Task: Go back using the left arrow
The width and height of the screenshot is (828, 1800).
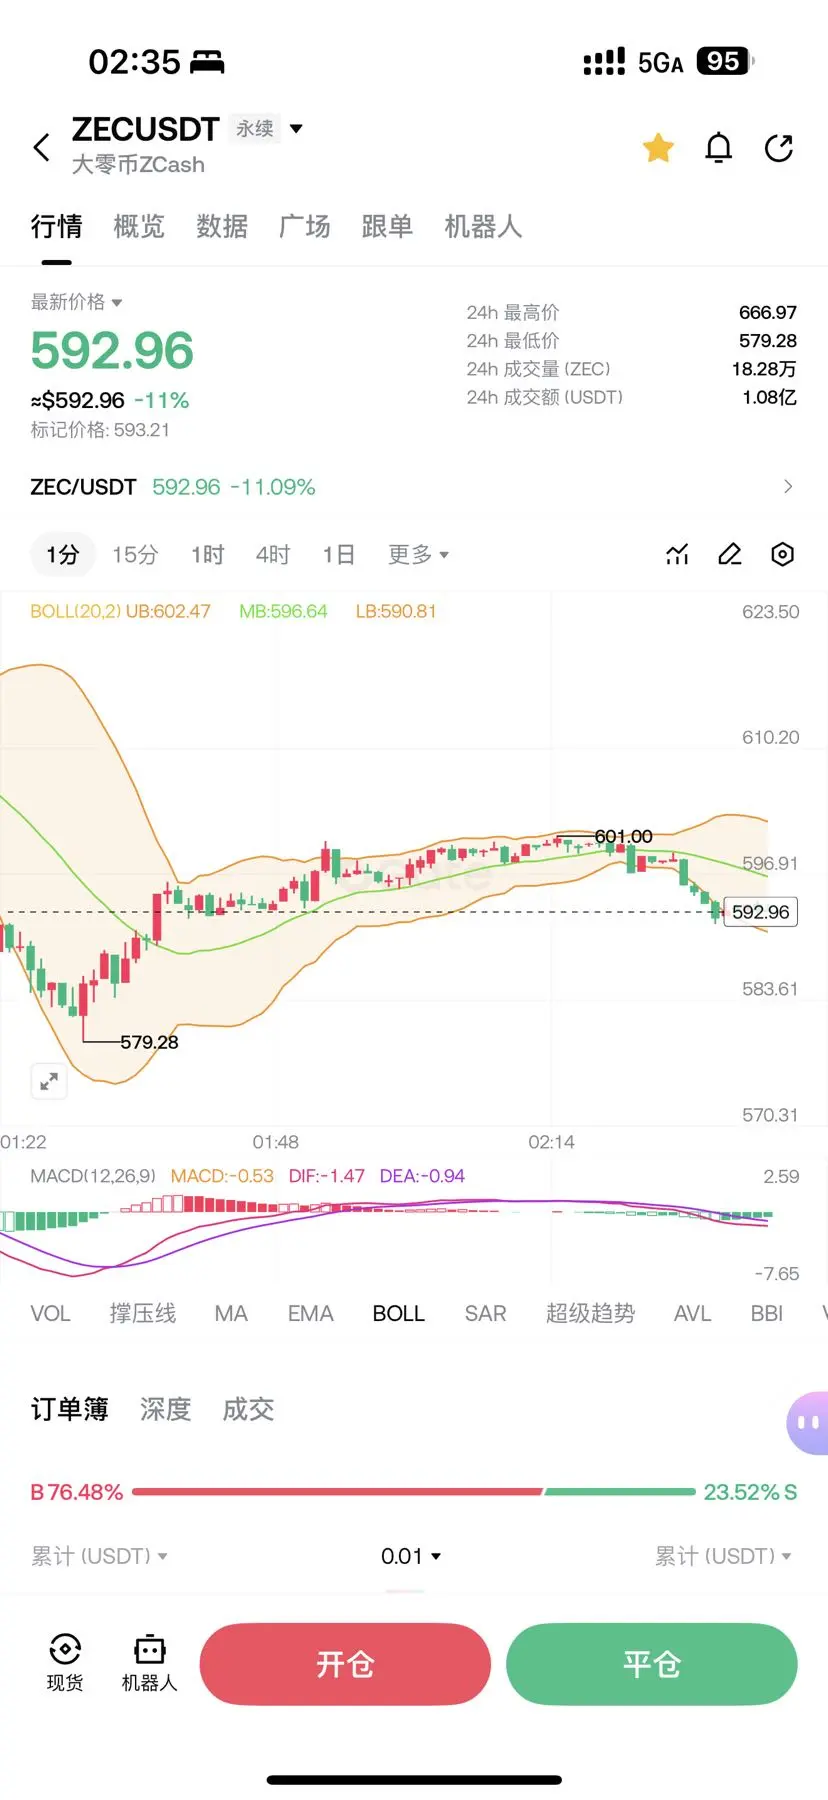Action: click(x=41, y=148)
